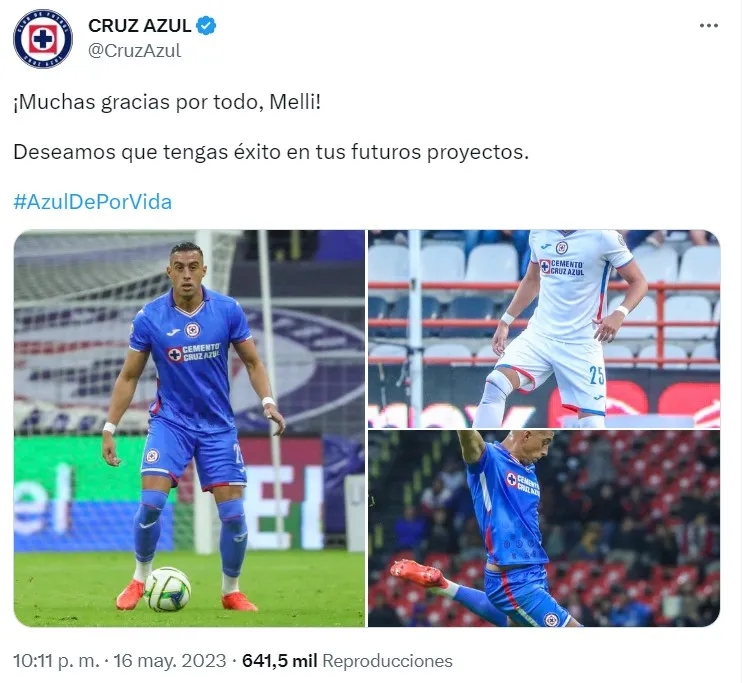Viewport: 742px width, 683px height.
Task: Click the 10:11 p. m. tweet timestamp
Action: (x=56, y=661)
